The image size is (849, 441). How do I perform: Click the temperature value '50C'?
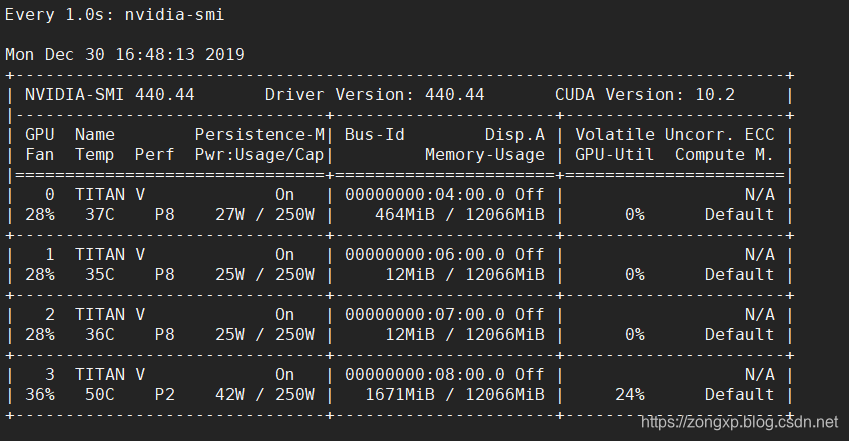100,395
